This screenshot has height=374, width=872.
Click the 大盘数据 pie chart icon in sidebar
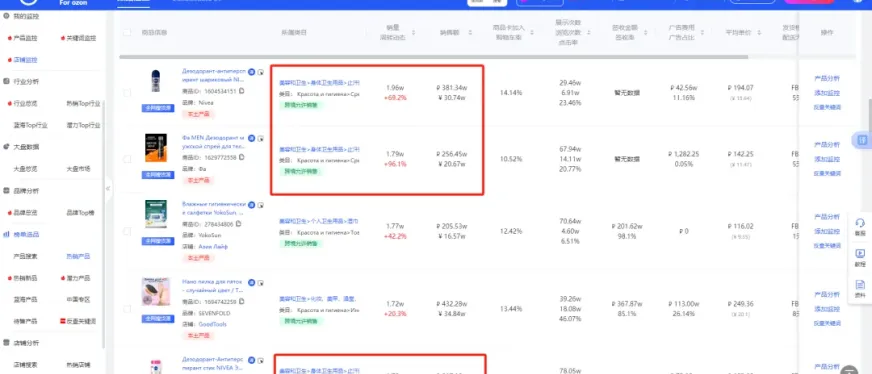click(7, 147)
